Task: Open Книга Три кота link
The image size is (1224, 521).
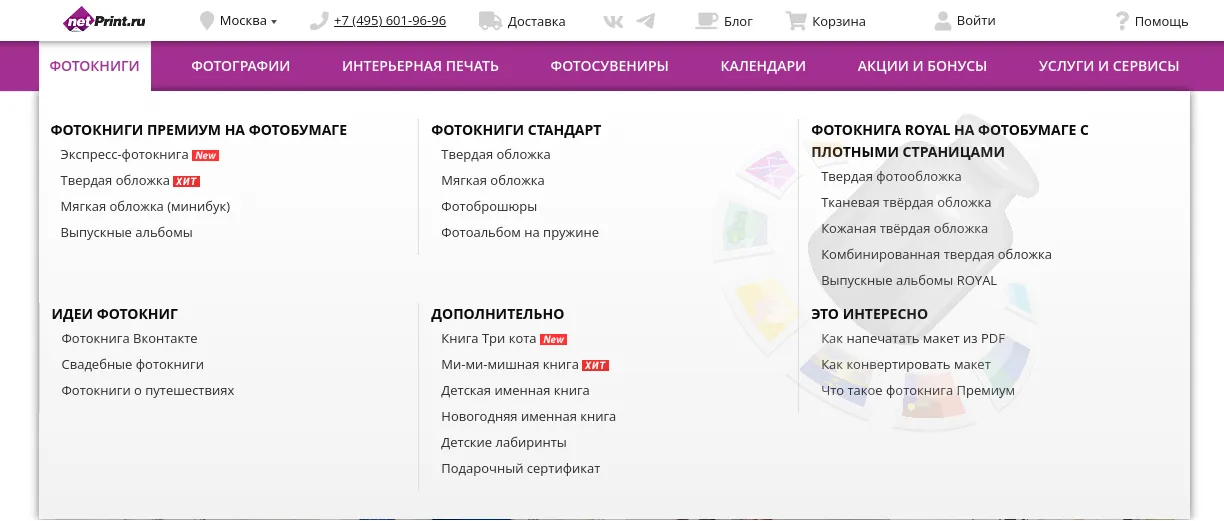Action: click(489, 339)
